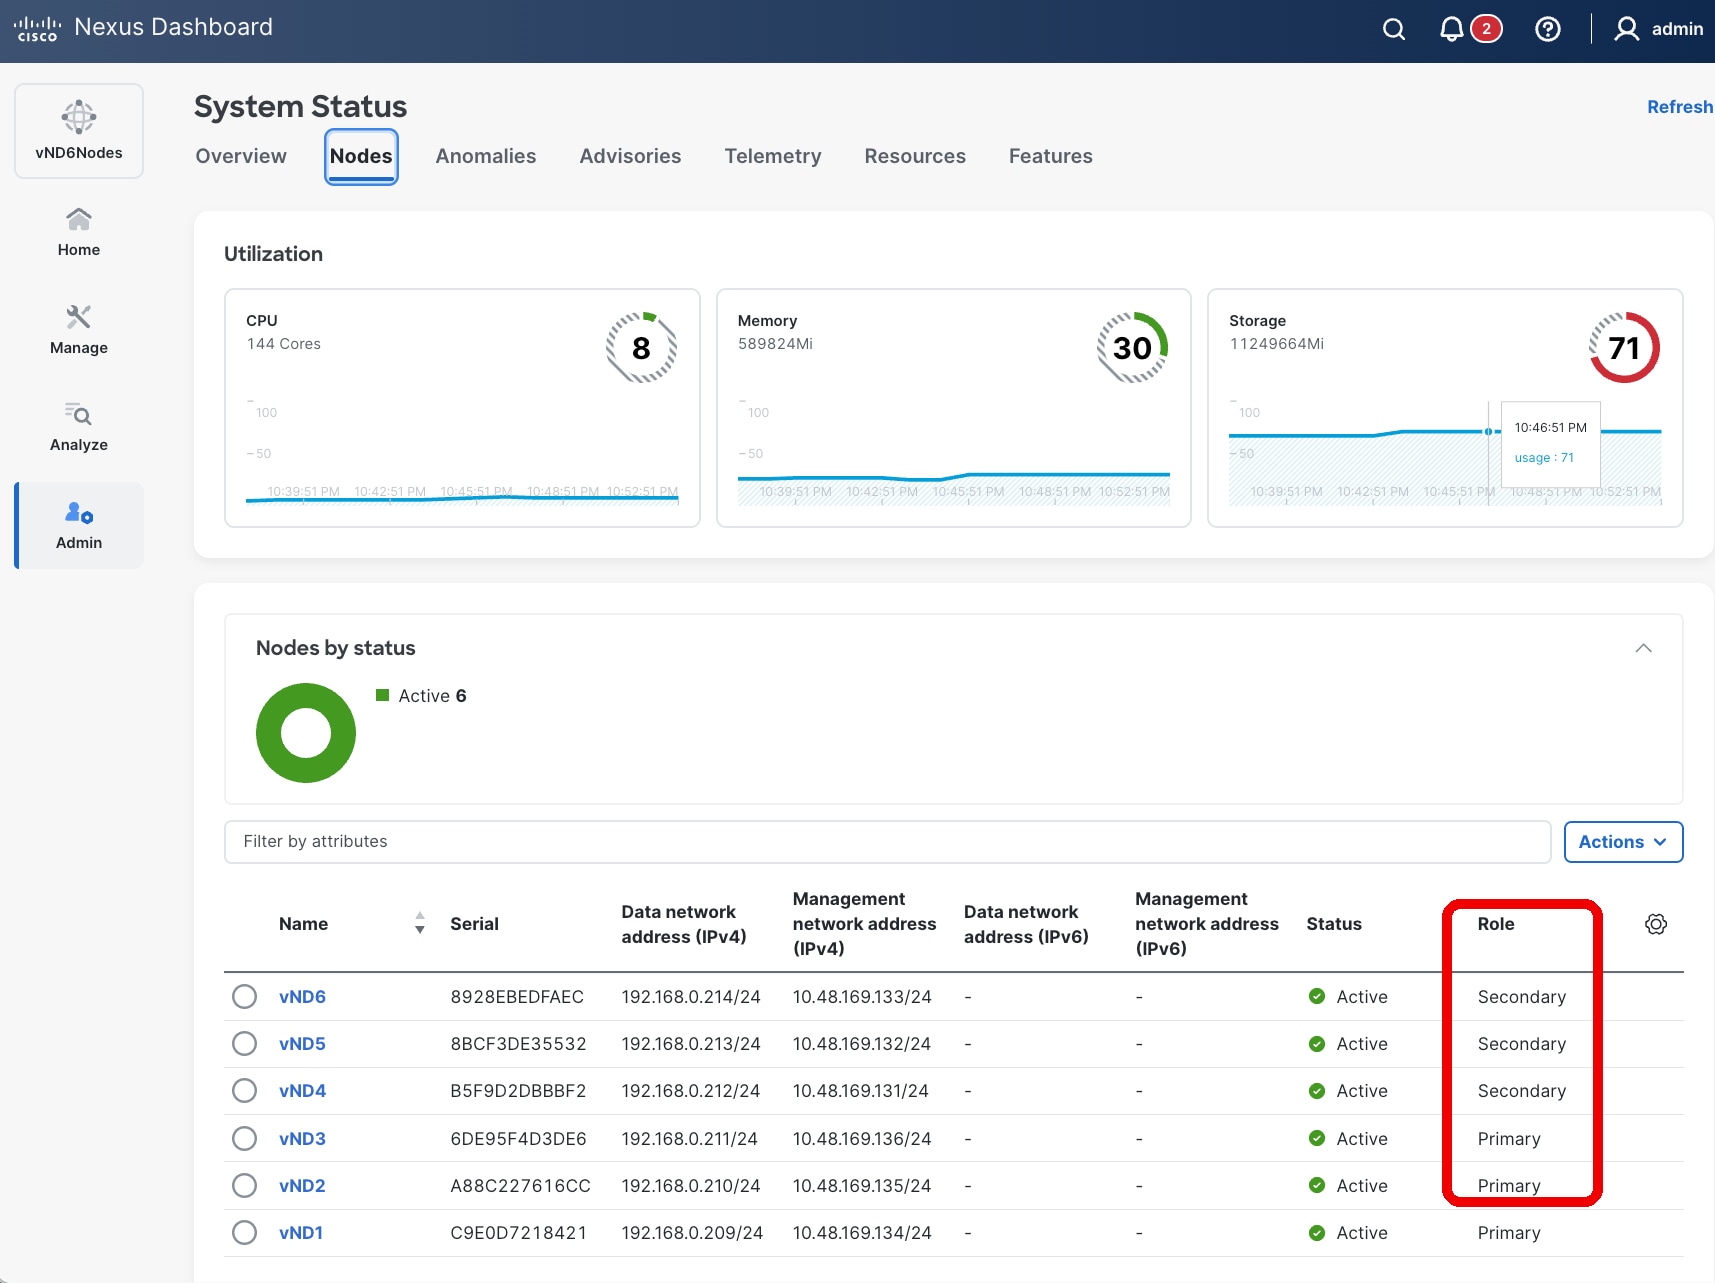Click the Filter by attributes field
The image size is (1715, 1283).
click(x=887, y=842)
